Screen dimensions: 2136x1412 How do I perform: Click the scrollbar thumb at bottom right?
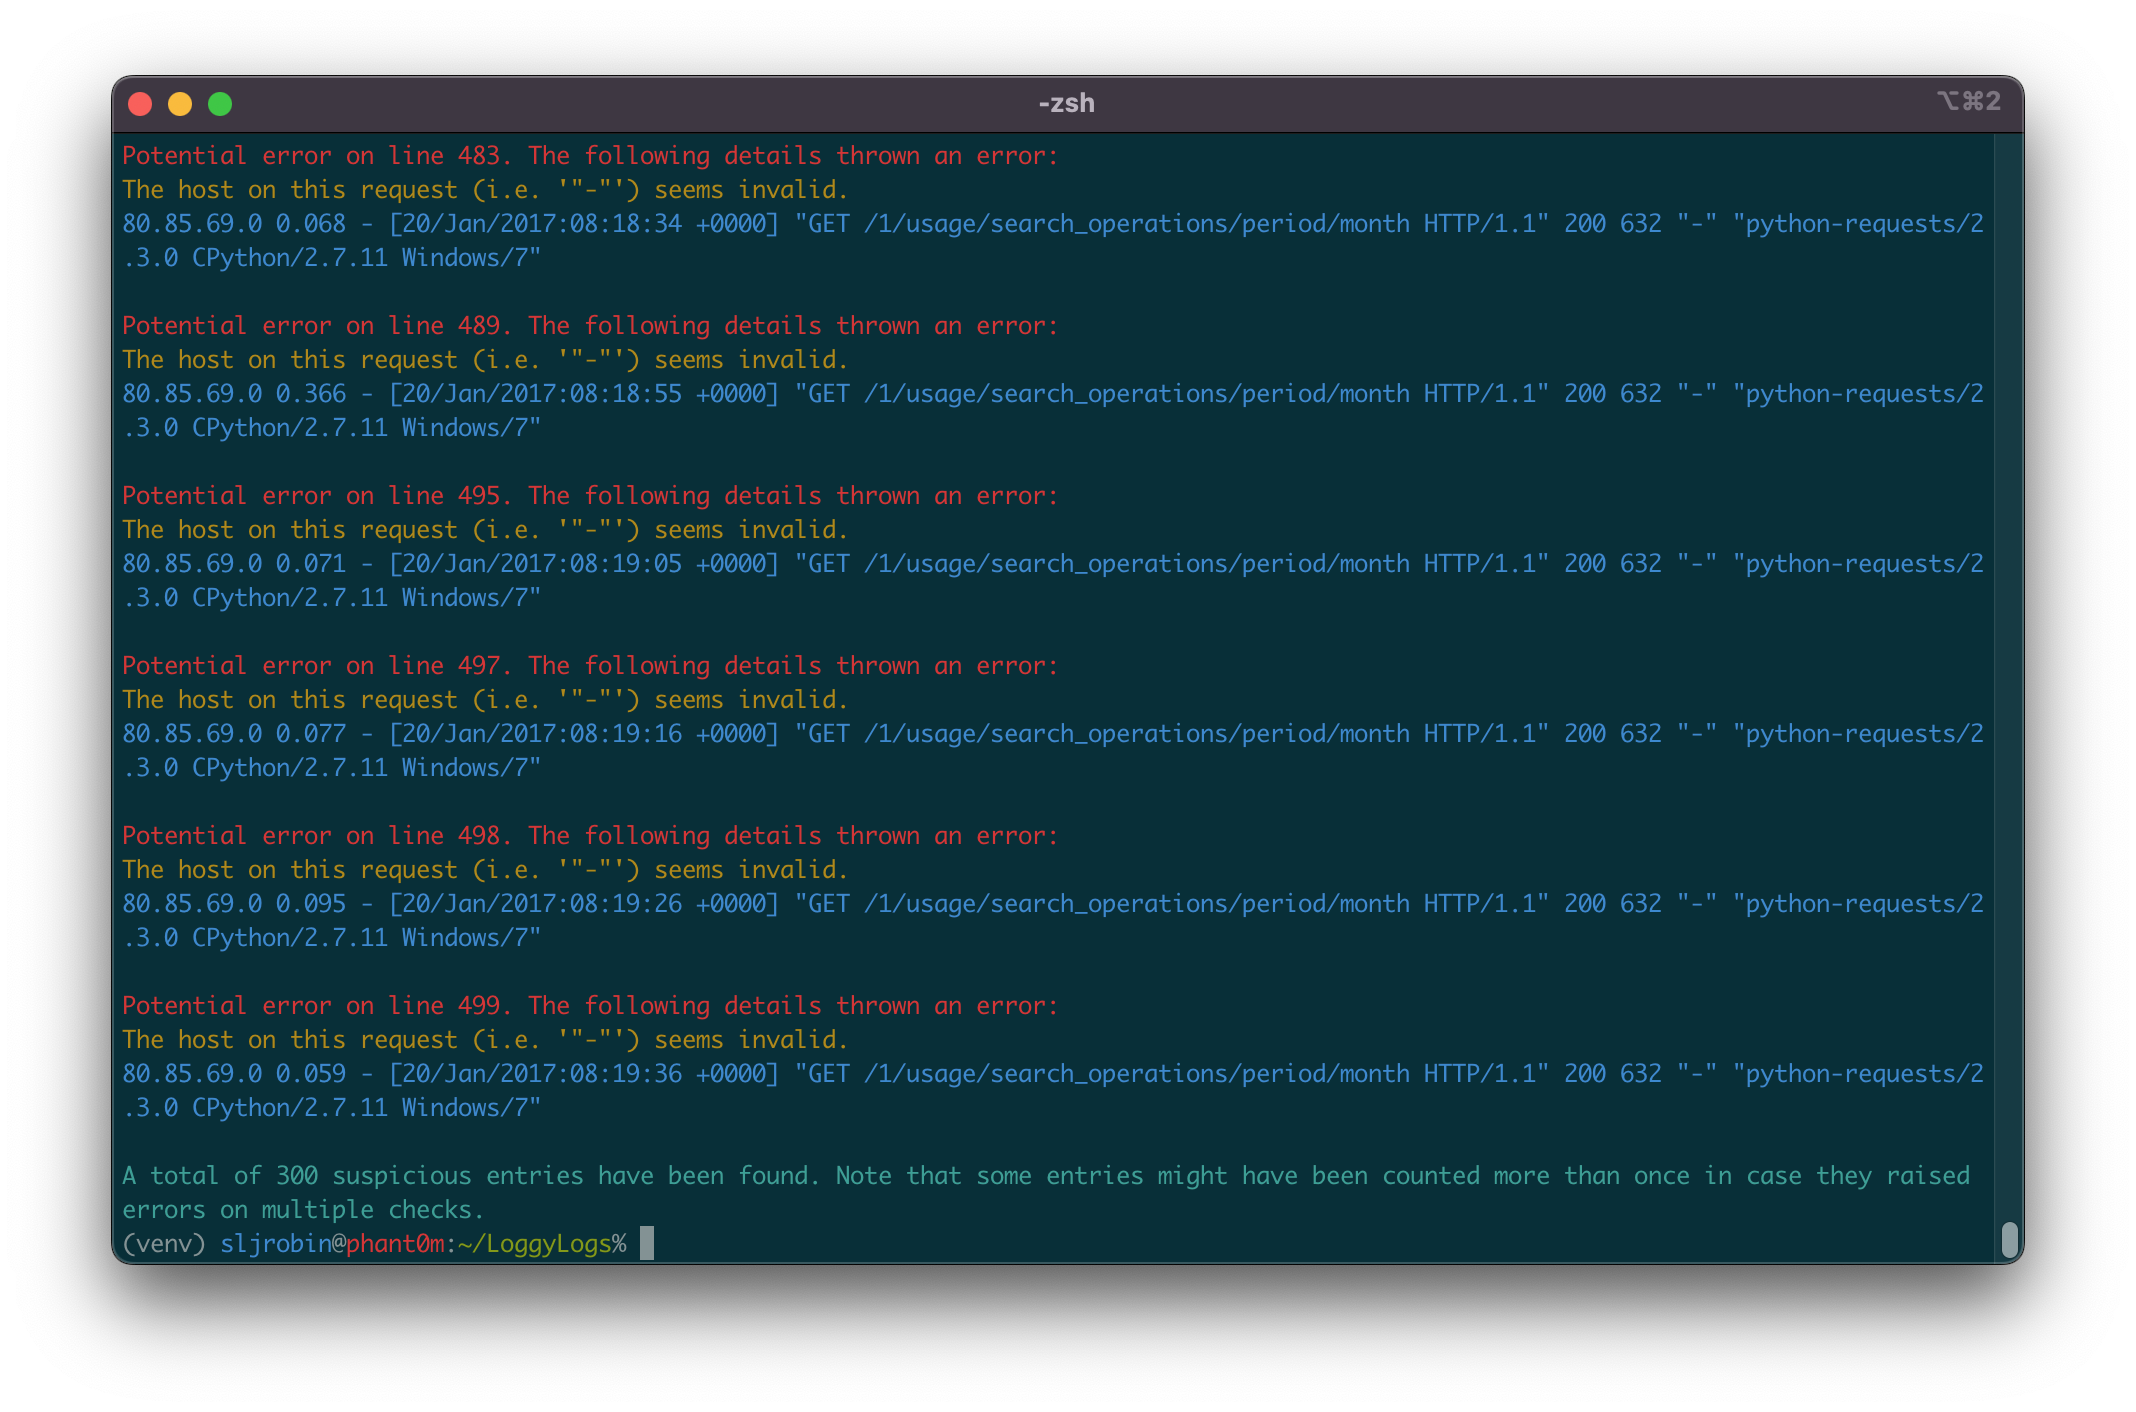click(x=2009, y=1239)
